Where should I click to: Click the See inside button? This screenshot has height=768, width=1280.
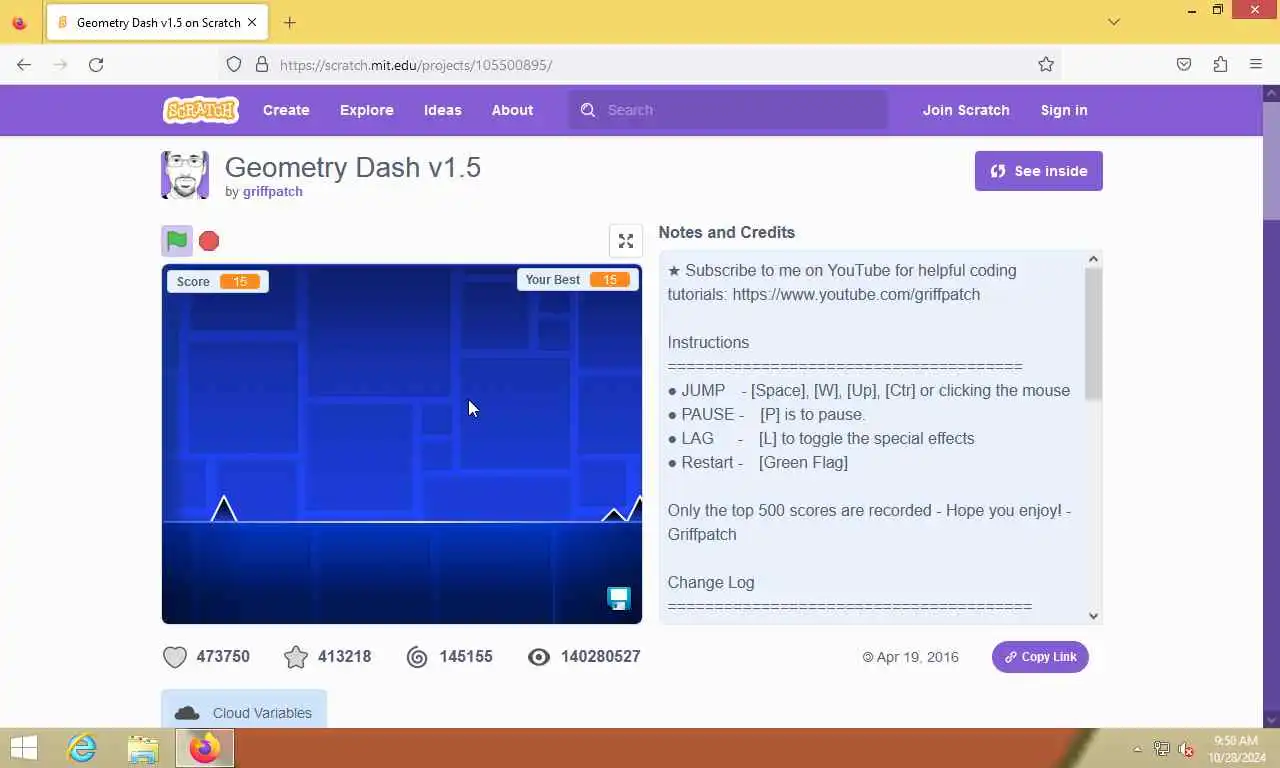1039,171
